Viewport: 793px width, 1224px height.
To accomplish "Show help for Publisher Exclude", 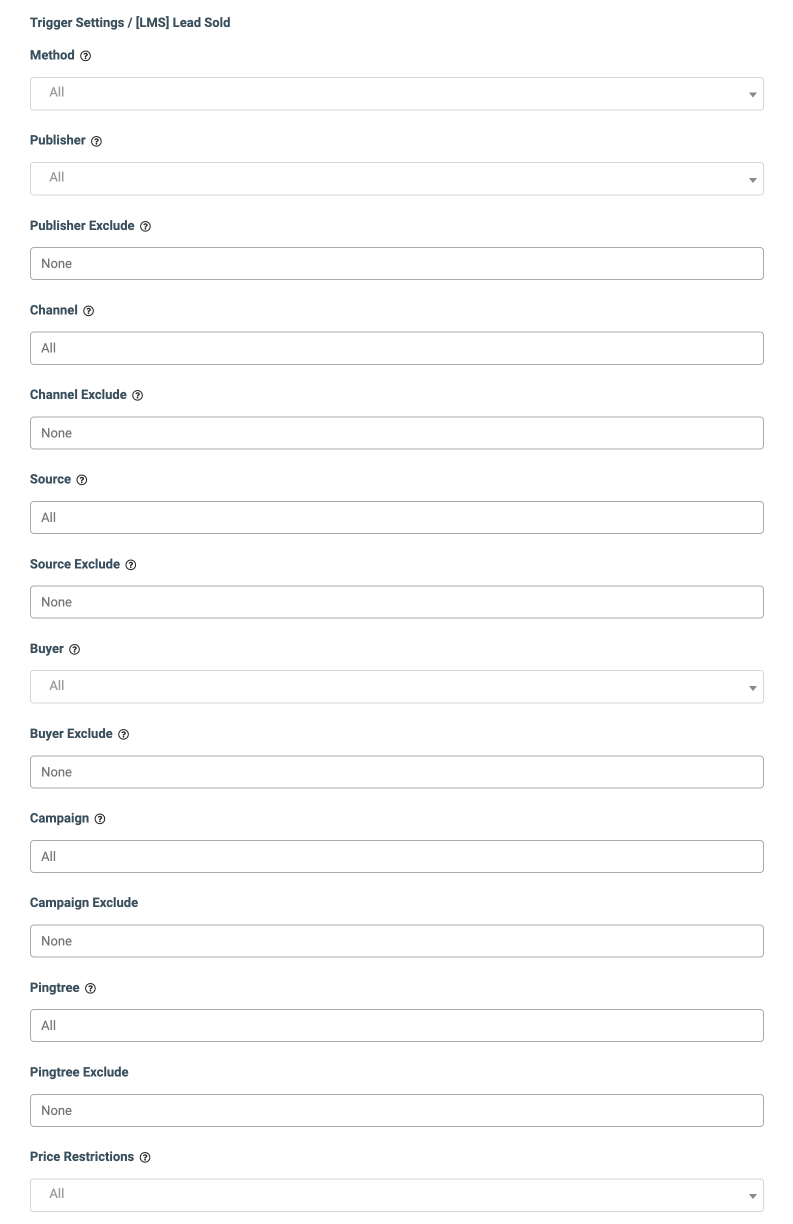I will click(145, 226).
